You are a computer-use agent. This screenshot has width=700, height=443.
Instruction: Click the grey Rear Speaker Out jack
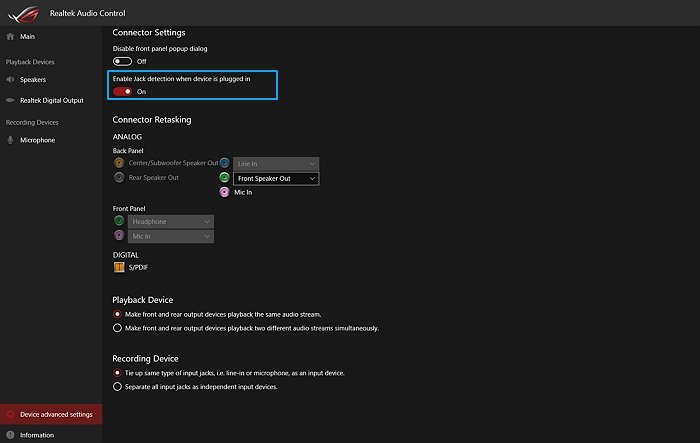tap(119, 177)
